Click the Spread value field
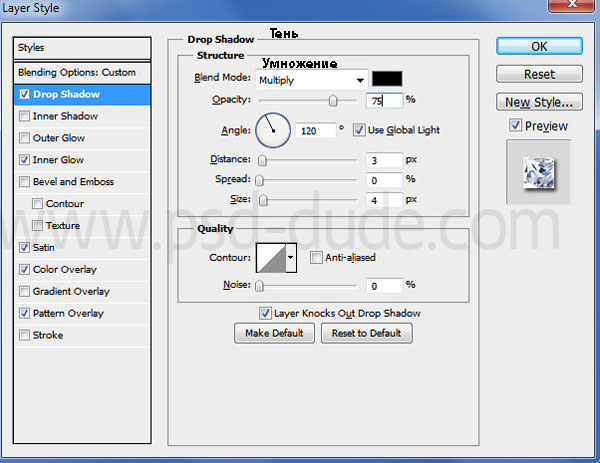Screen dimensions: 600x463 (x=384, y=180)
